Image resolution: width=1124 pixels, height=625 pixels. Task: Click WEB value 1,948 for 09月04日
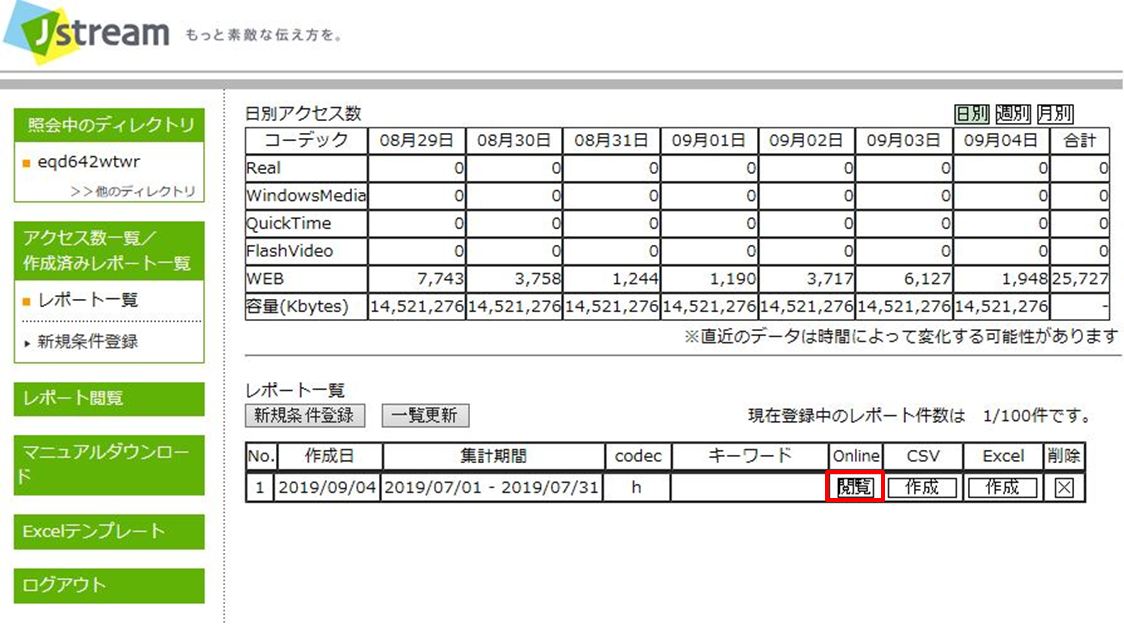click(1025, 279)
